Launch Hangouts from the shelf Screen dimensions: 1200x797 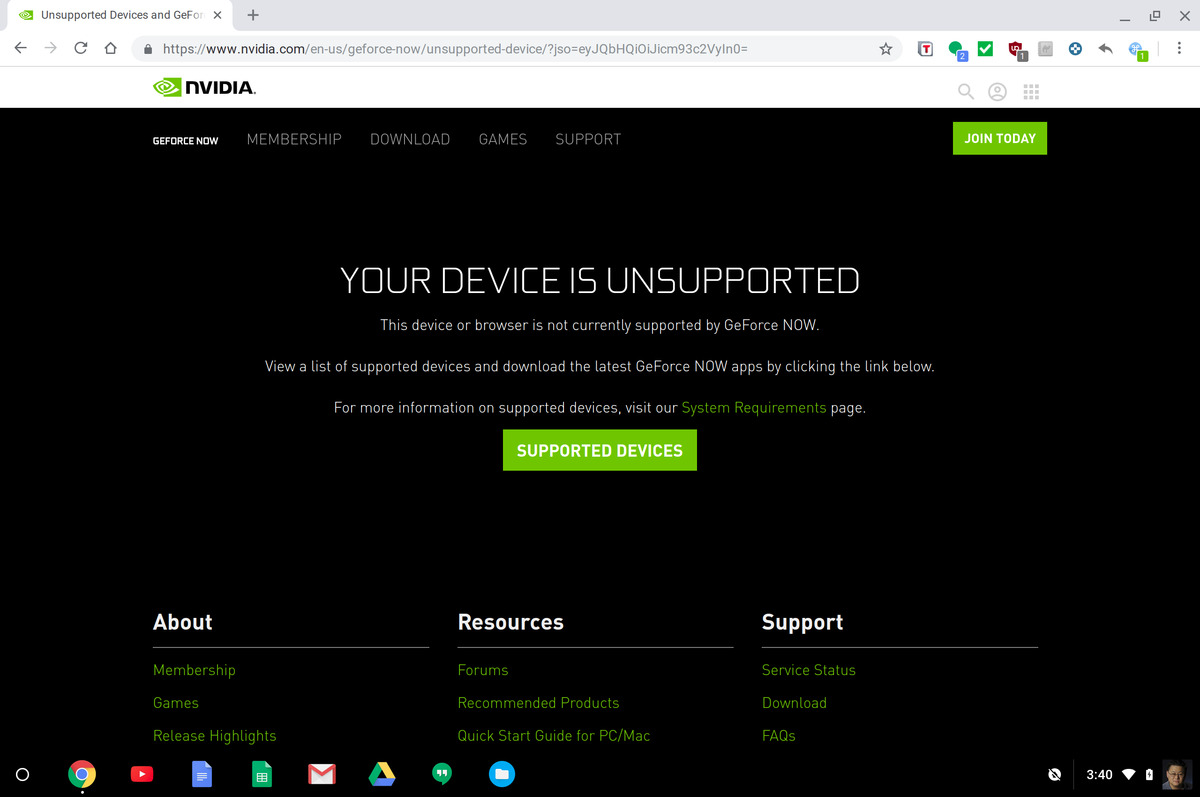tap(442, 774)
